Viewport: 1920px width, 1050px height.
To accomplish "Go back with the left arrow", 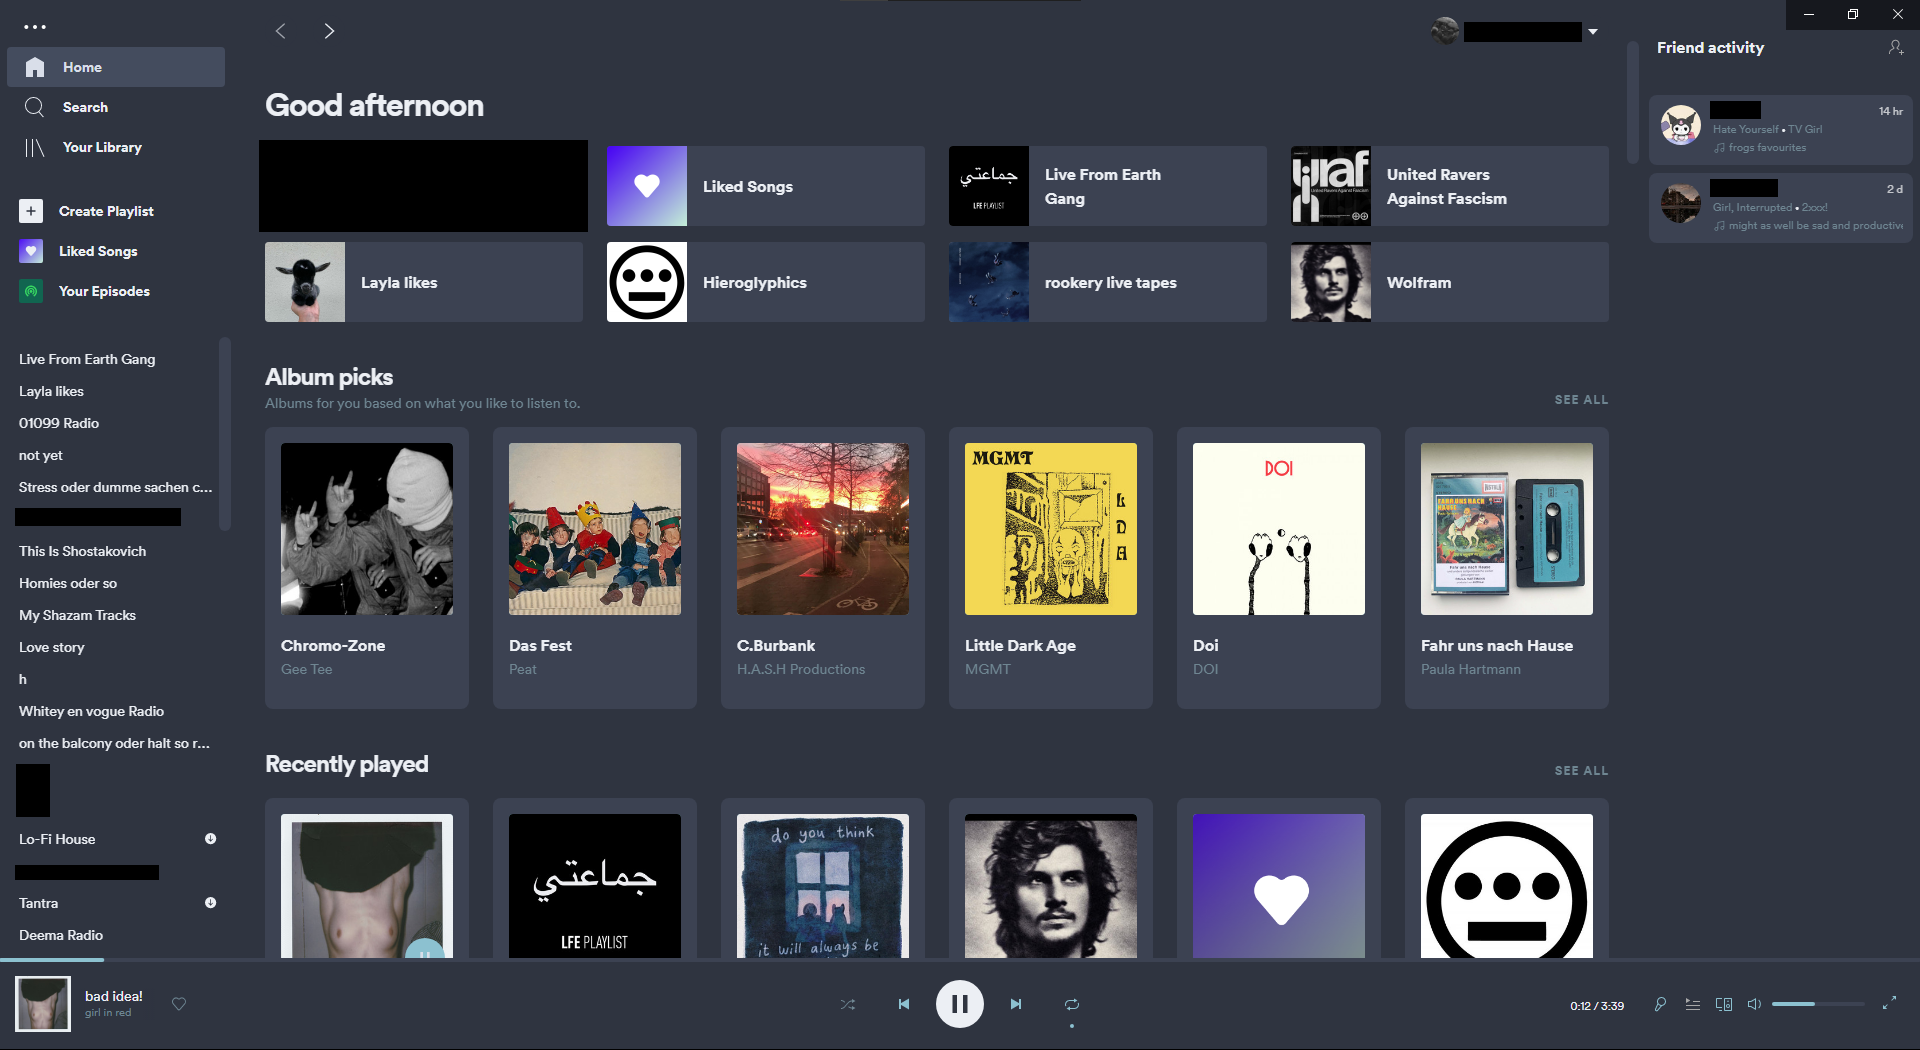I will (x=281, y=31).
